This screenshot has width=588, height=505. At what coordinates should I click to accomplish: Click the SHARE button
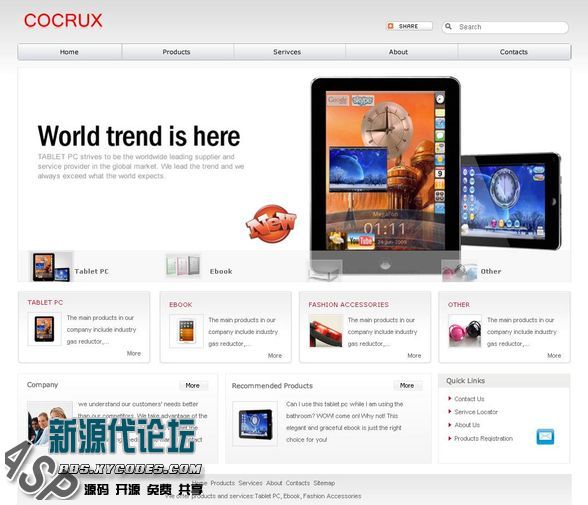pos(410,26)
